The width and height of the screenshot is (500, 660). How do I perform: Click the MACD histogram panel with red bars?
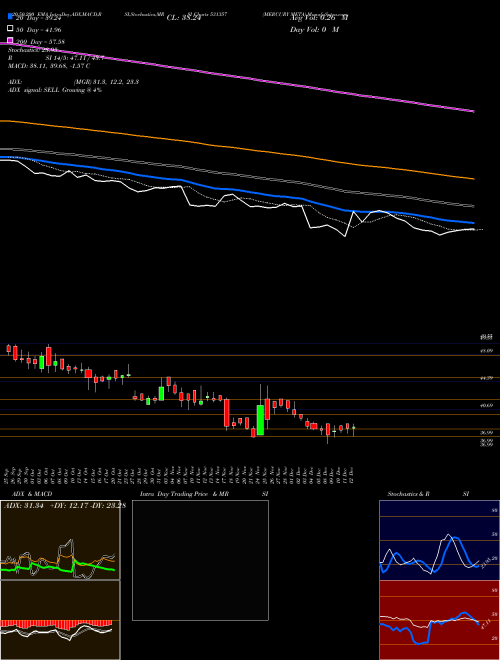point(60,620)
